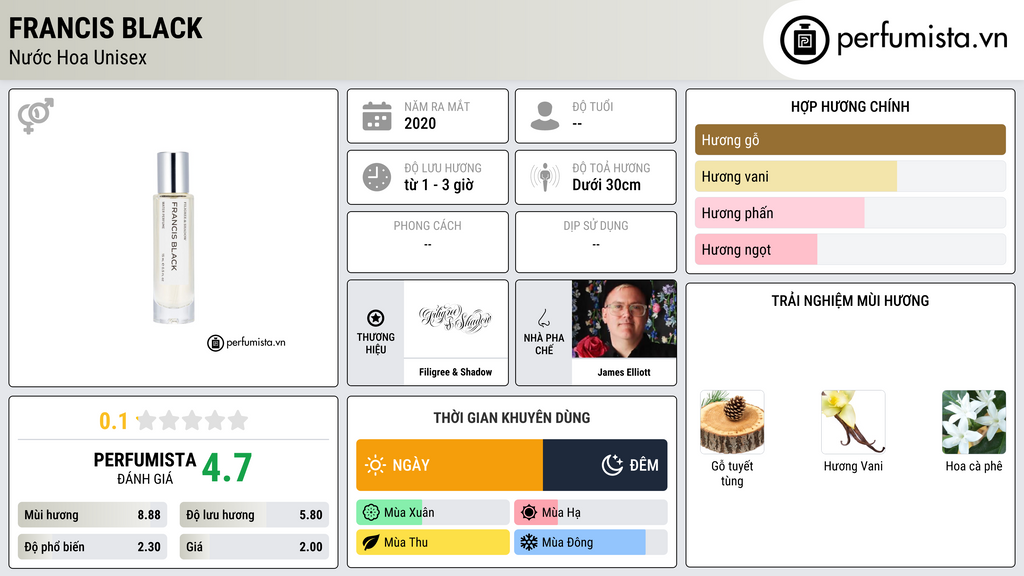Select the Gỗ tuyết tùng note image
The image size is (1024, 576).
(x=732, y=422)
